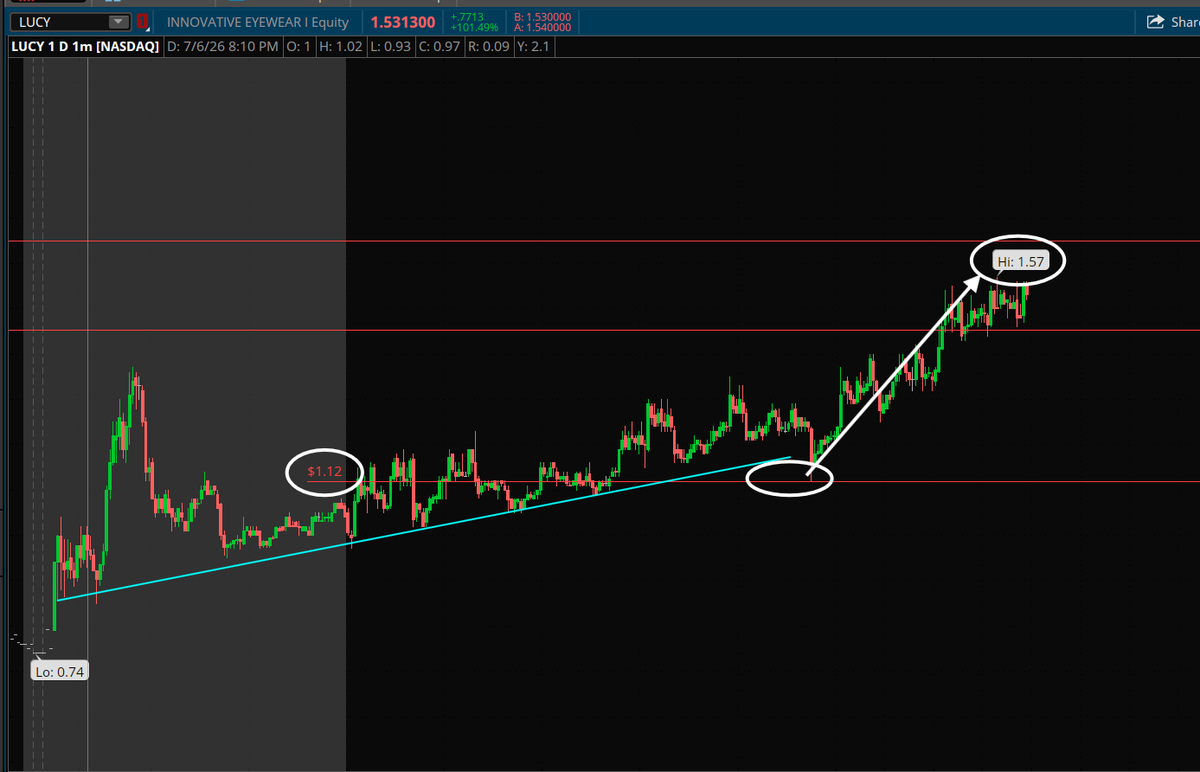Click the +101.49% net change value
1200x772 pixels.
click(x=473, y=27)
